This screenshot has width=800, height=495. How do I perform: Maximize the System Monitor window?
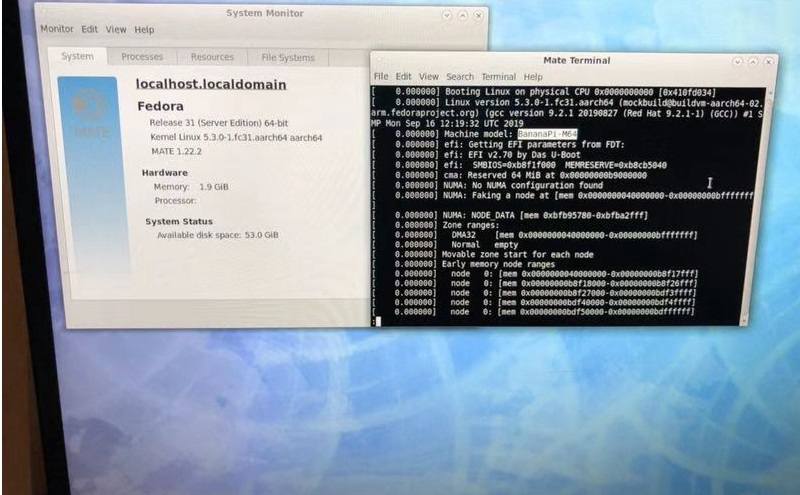click(x=463, y=15)
